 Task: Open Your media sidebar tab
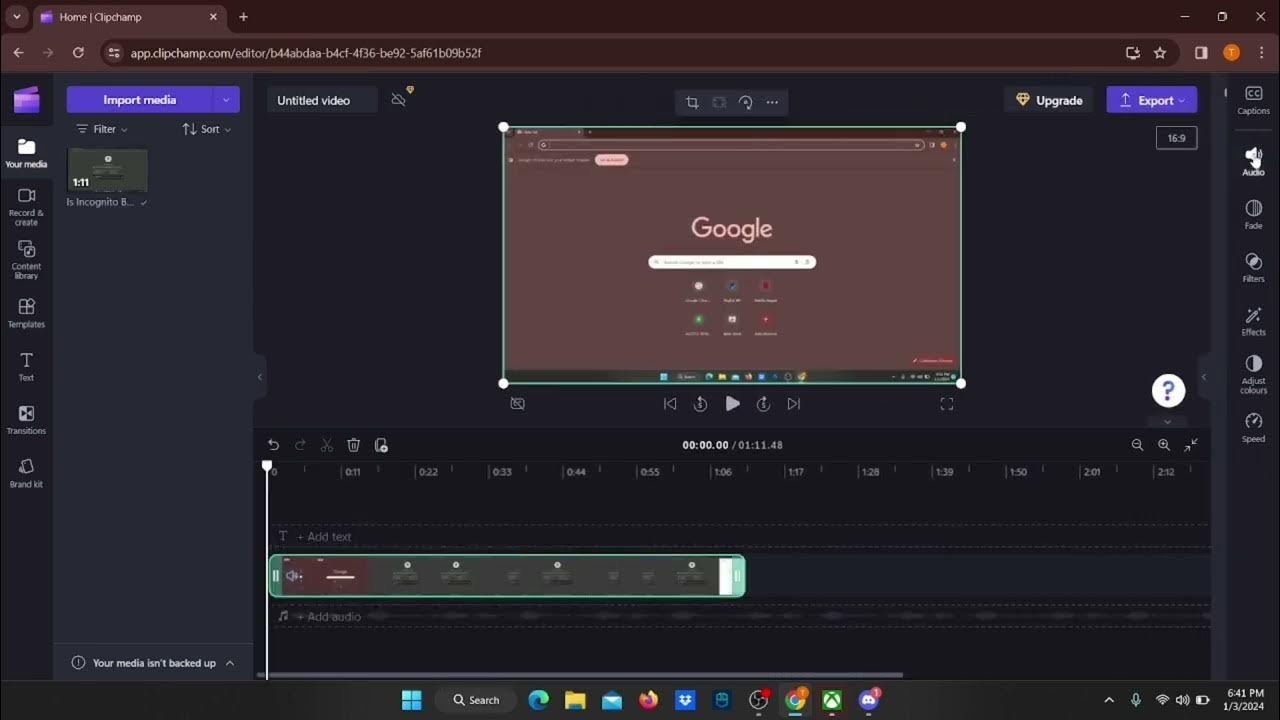(26, 153)
